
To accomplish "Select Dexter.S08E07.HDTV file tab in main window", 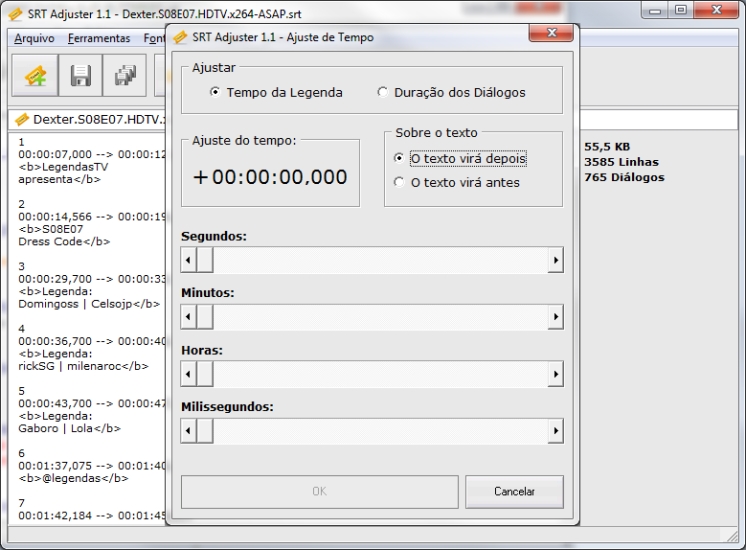I will [90, 119].
